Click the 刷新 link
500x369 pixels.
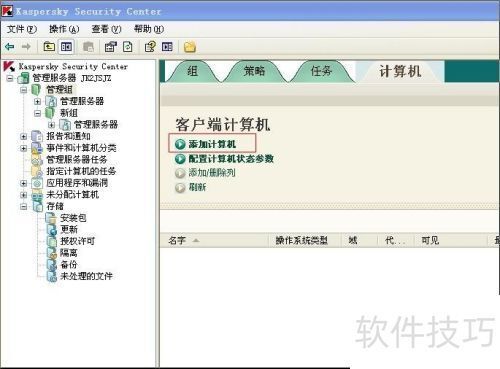[x=197, y=187]
